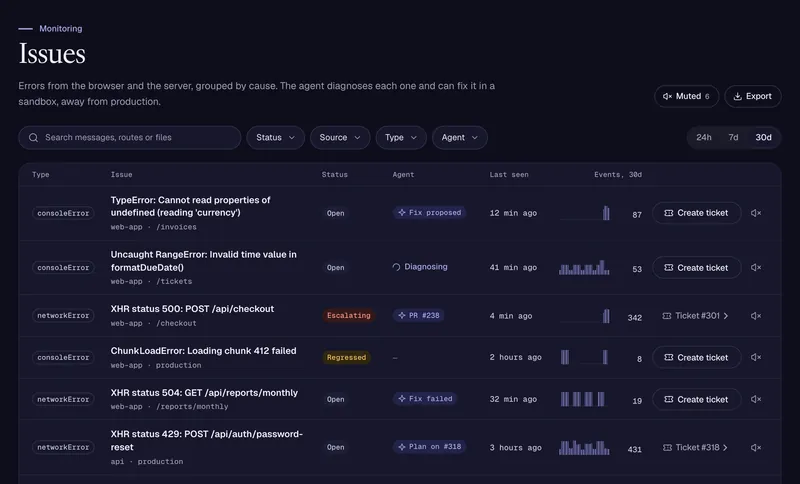Viewport: 800px width, 484px height.
Task: Create ticket for TypeError currency issue
Action: pos(696,213)
